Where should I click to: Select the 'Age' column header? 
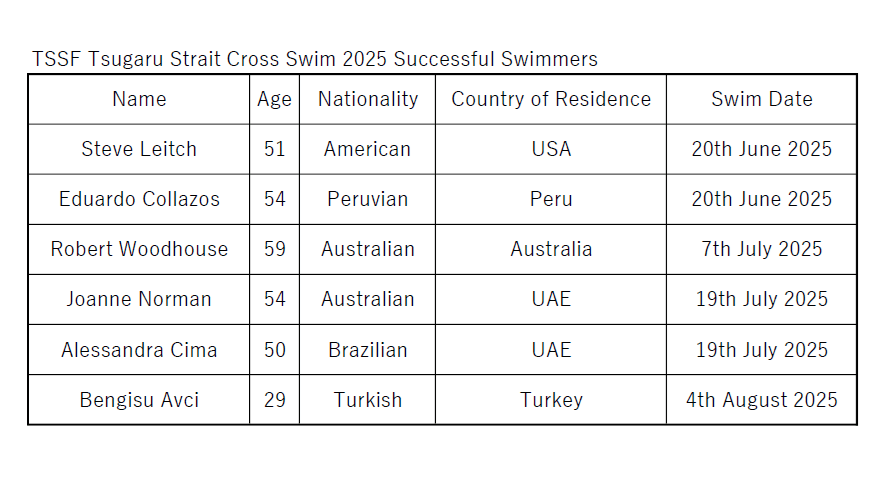tap(274, 99)
